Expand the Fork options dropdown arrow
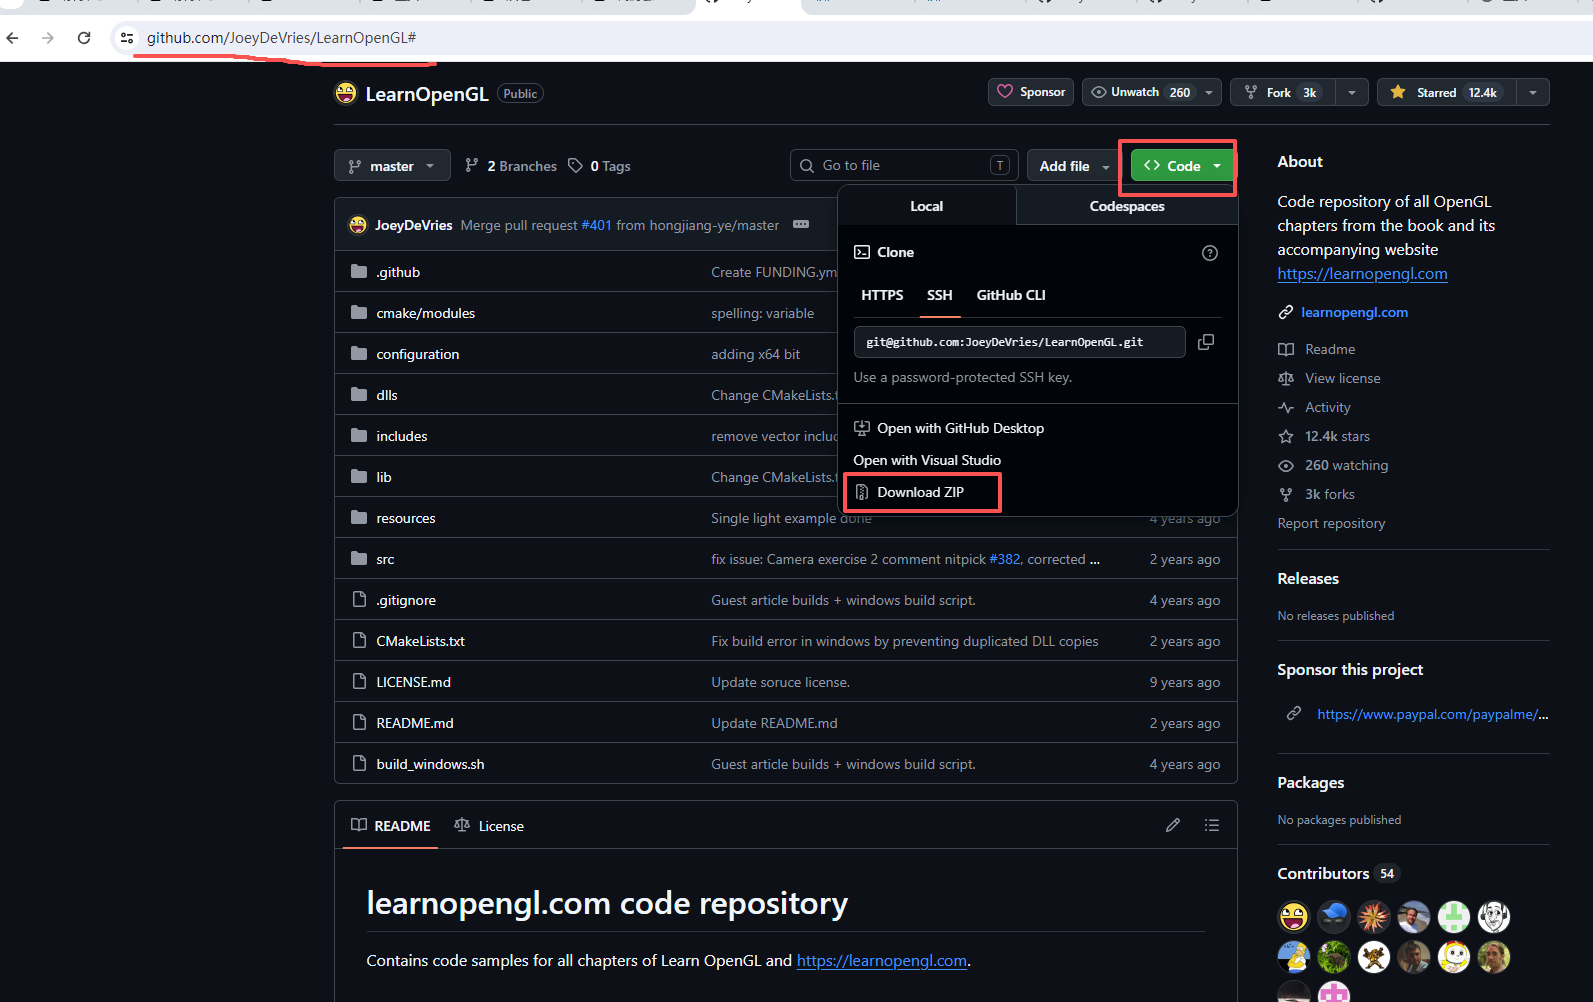Image resolution: width=1593 pixels, height=1002 pixels. [1352, 92]
